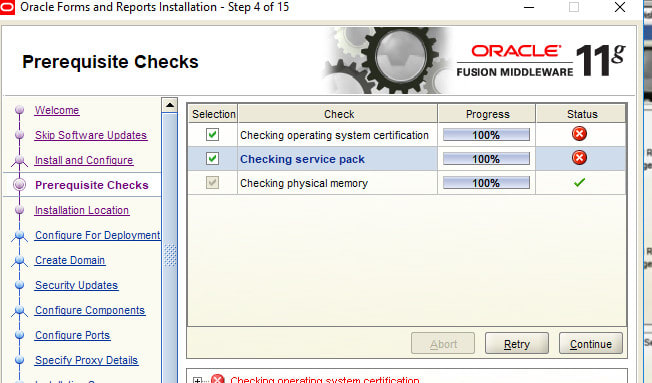Click the Retry button
This screenshot has height=383, width=652.
click(517, 343)
